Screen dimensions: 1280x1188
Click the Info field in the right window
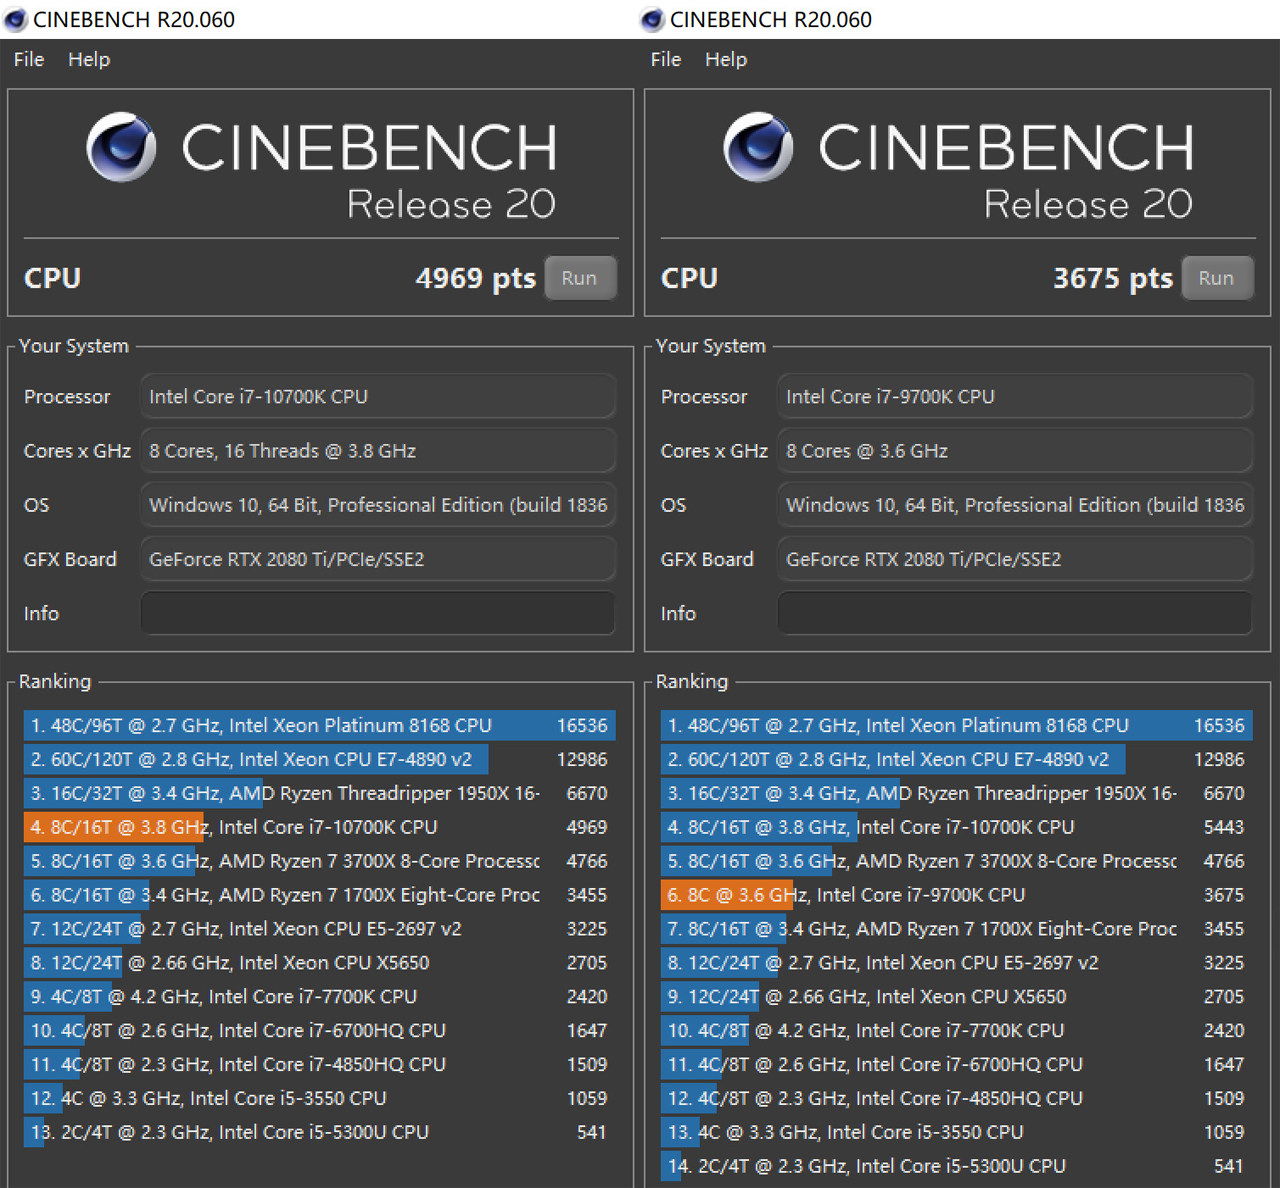pyautogui.click(x=1014, y=613)
